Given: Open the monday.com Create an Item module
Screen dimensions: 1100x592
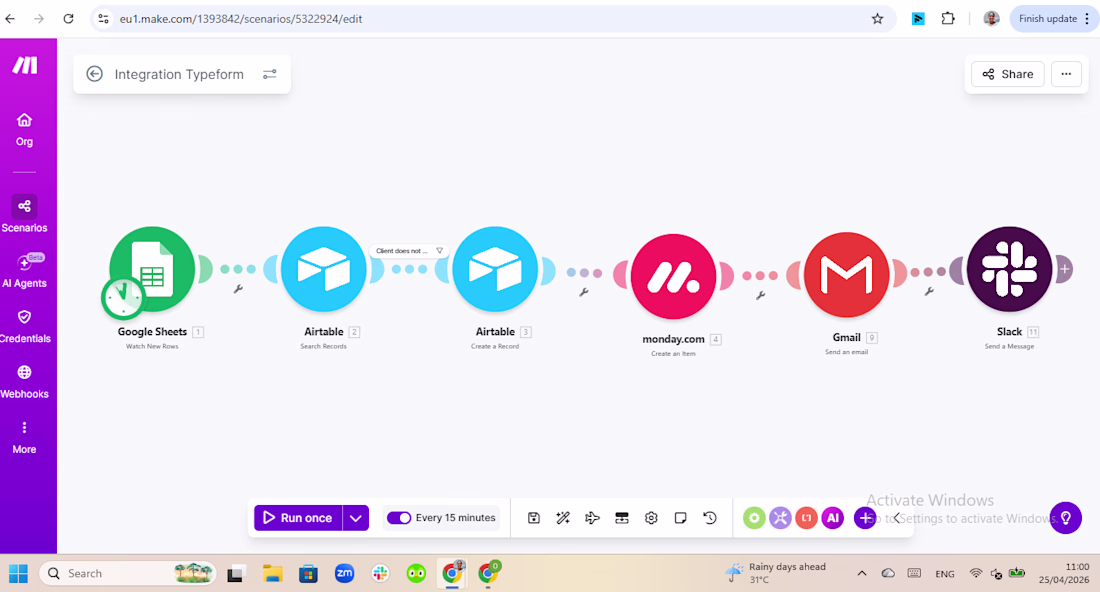Looking at the screenshot, I should tap(673, 276).
